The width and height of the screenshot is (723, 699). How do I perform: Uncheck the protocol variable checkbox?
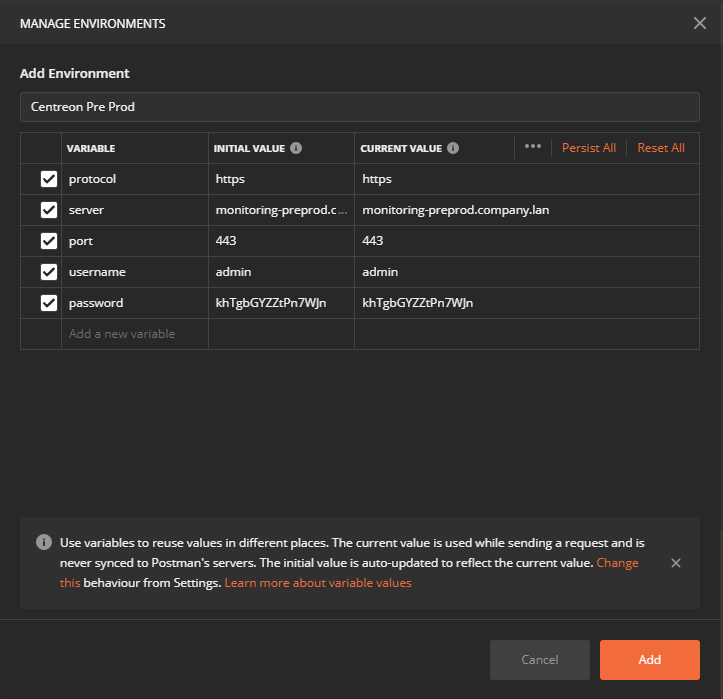pyautogui.click(x=48, y=180)
